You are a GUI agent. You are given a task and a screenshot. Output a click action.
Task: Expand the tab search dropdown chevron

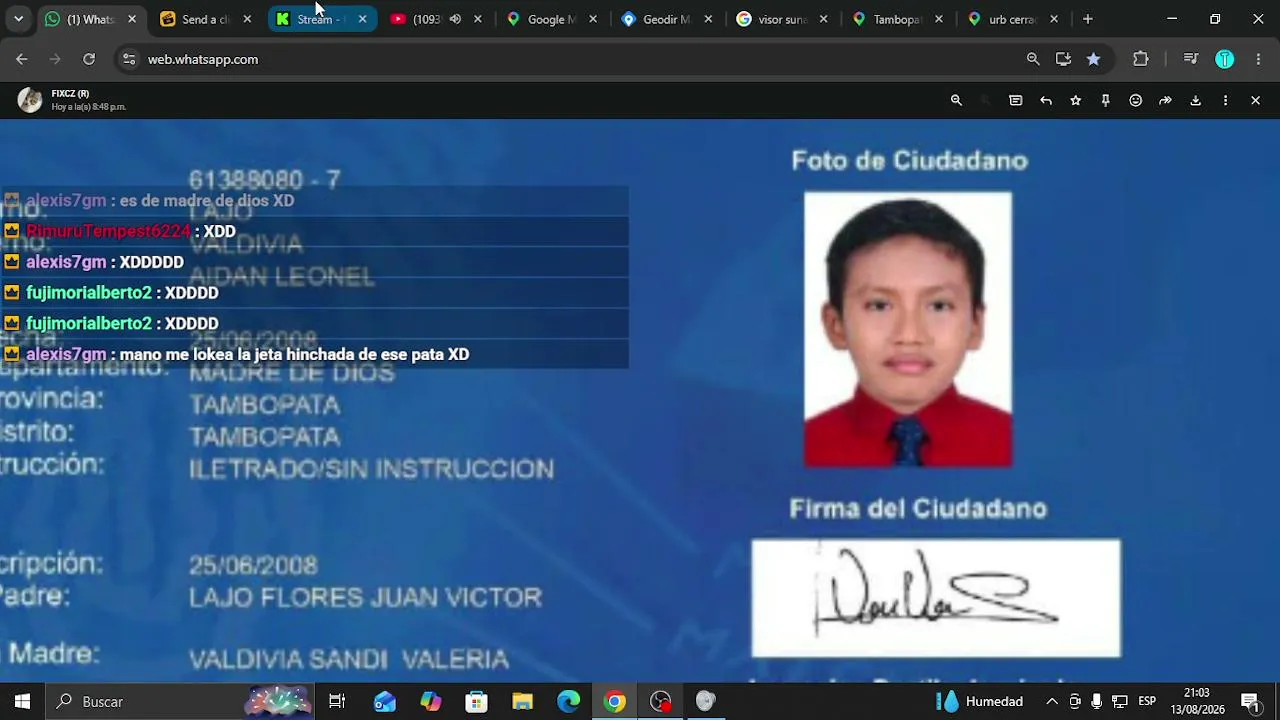point(18,19)
